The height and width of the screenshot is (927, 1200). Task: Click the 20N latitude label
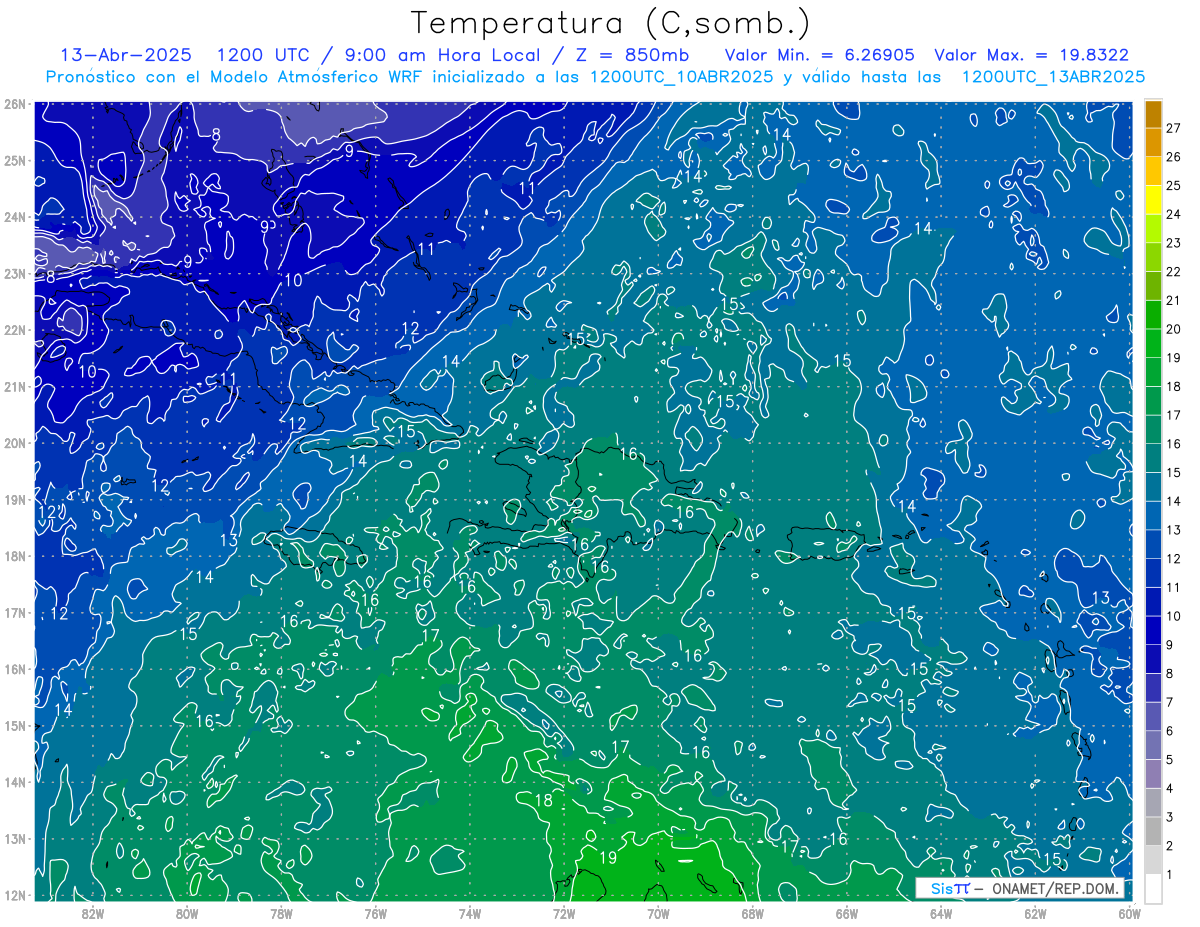coord(14,443)
